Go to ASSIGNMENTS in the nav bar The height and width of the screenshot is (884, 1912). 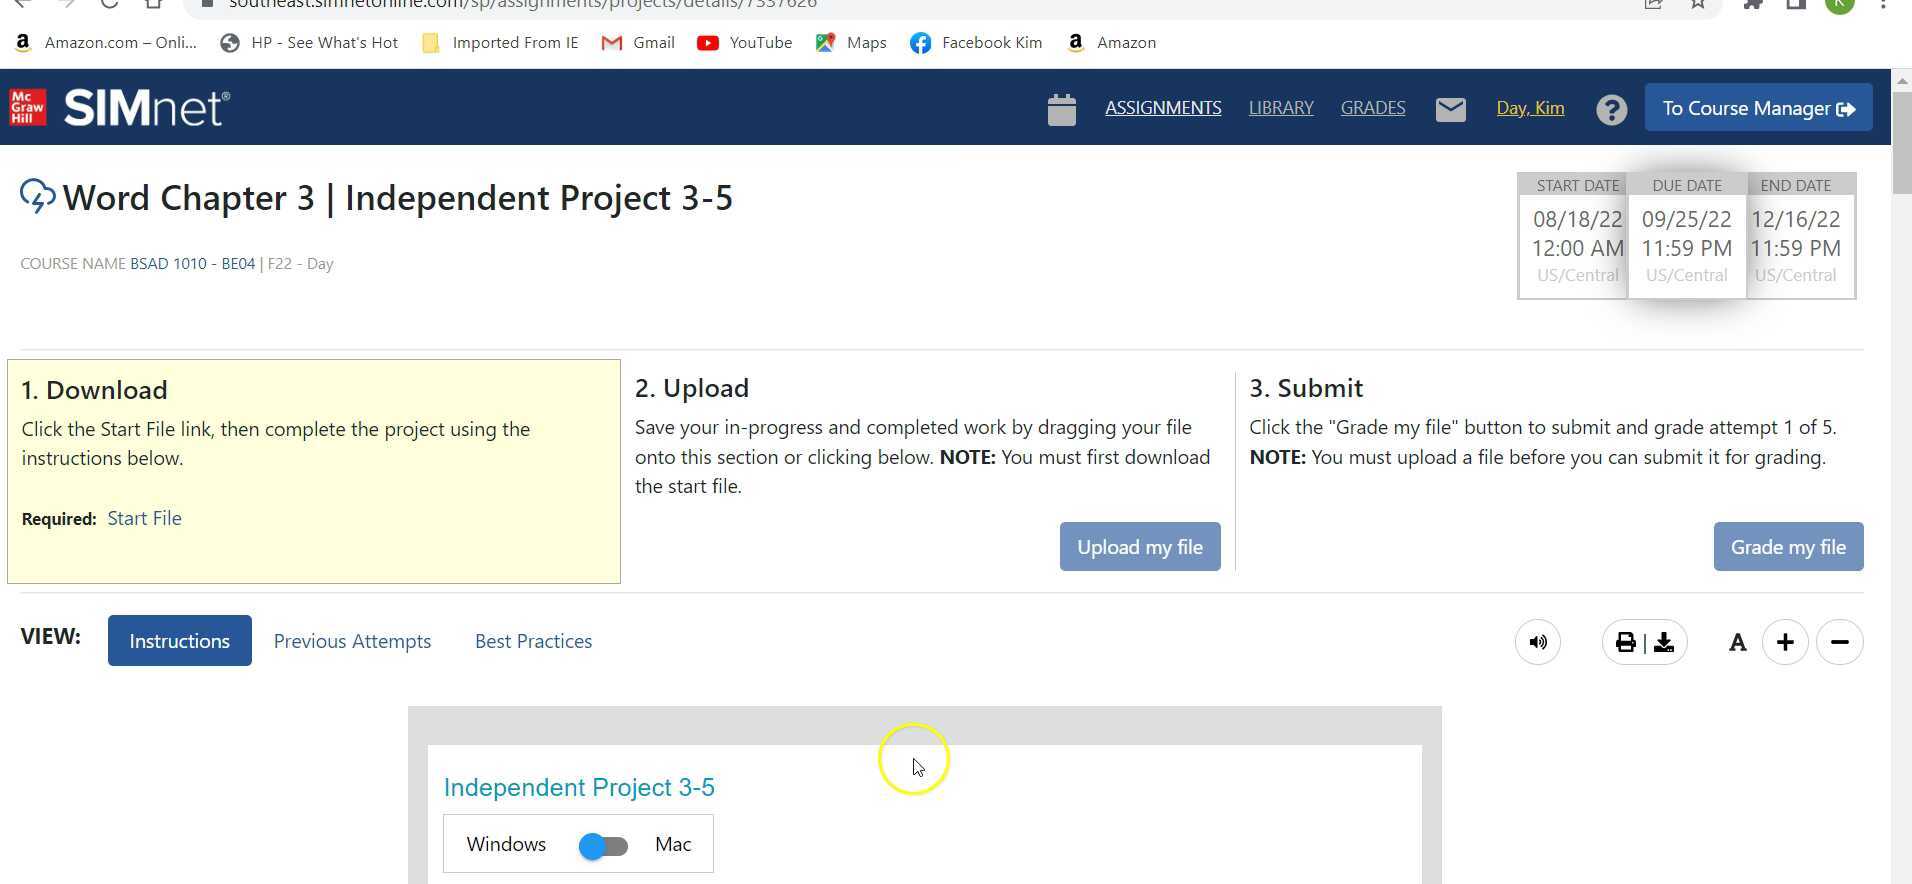[x=1163, y=108]
